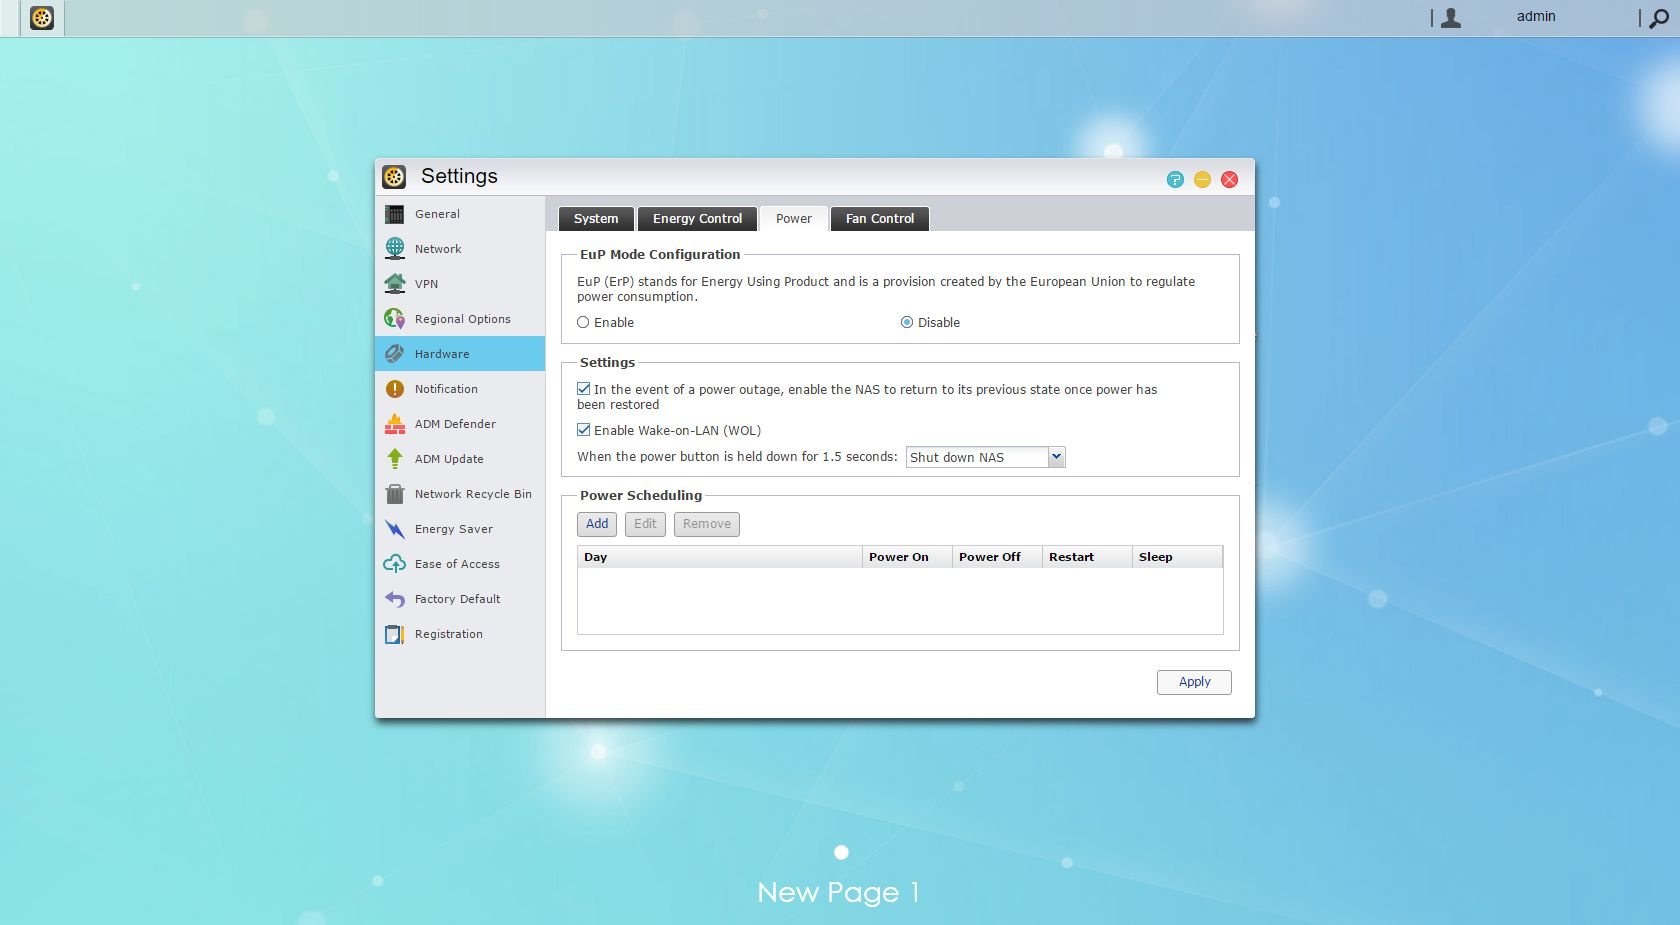Viewport: 1680px width, 925px height.
Task: Open the search magnifier in top bar
Action: (1658, 18)
